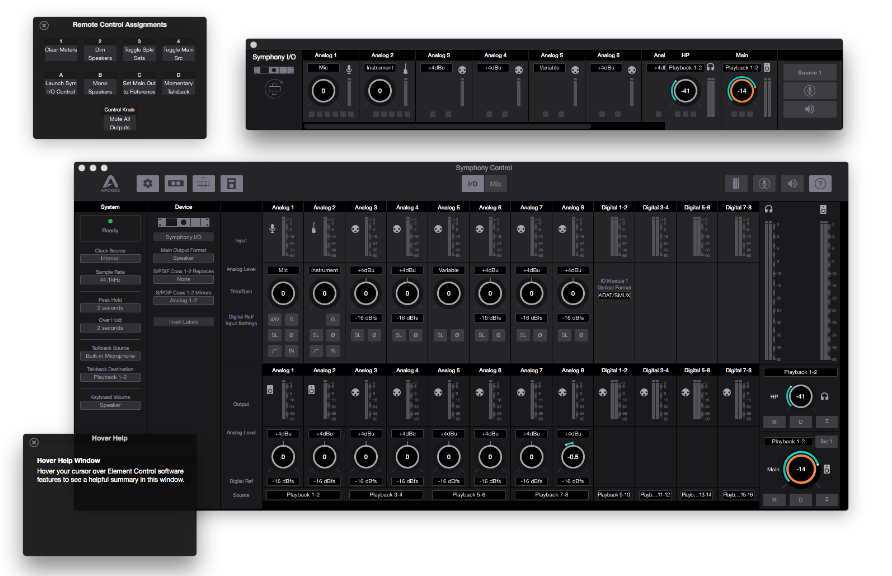This screenshot has height=576, width=892.
Task: Switch to the Mix tab
Action: click(x=496, y=184)
